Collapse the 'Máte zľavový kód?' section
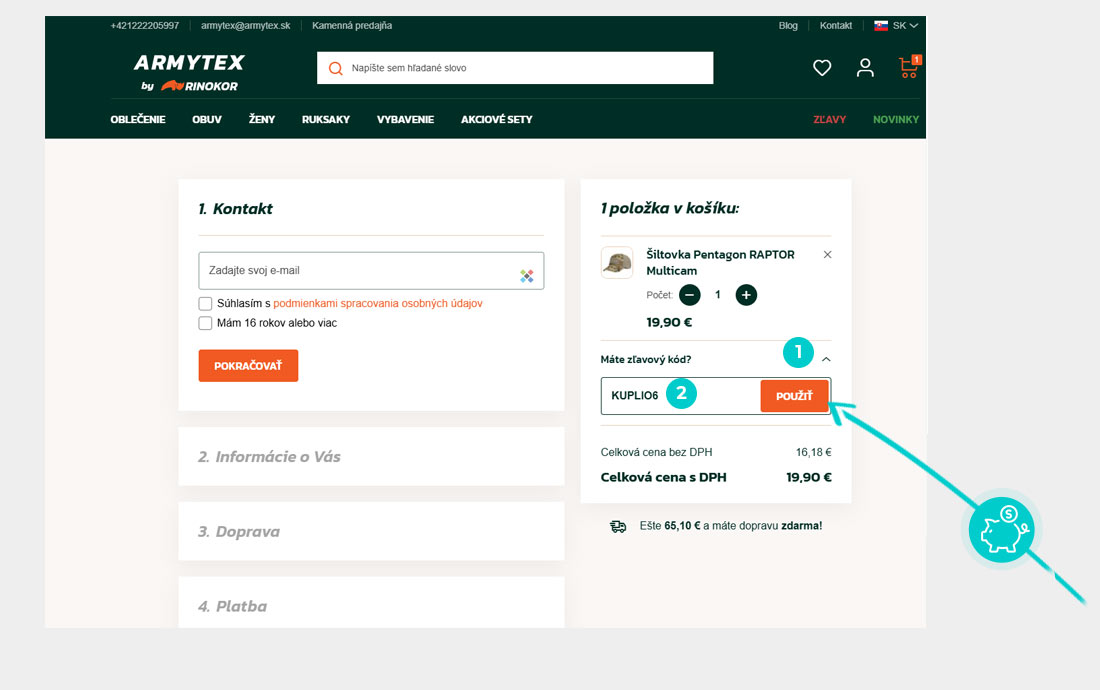The height and width of the screenshot is (690, 1100). [x=826, y=360]
